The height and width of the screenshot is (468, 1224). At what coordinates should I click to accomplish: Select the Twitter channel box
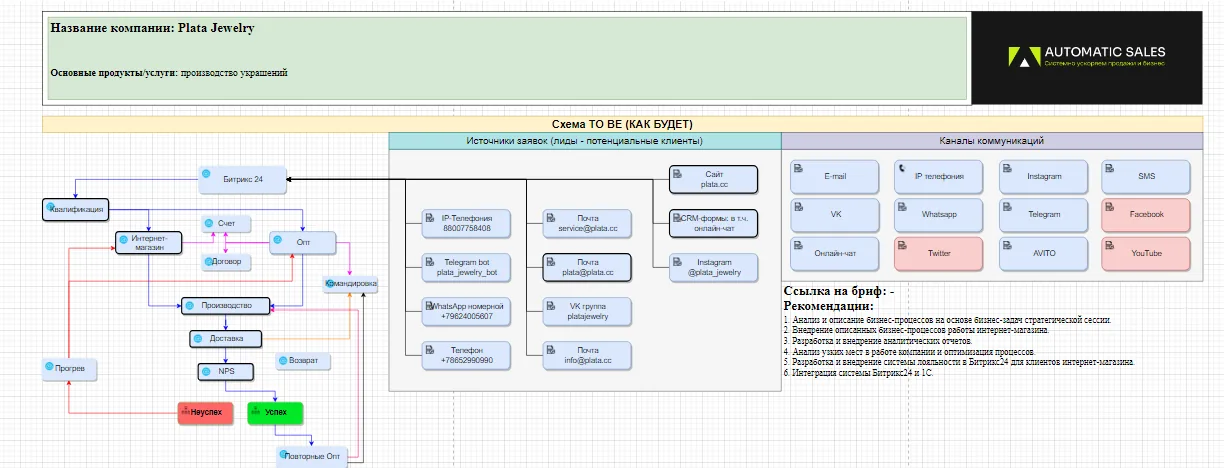(939, 253)
